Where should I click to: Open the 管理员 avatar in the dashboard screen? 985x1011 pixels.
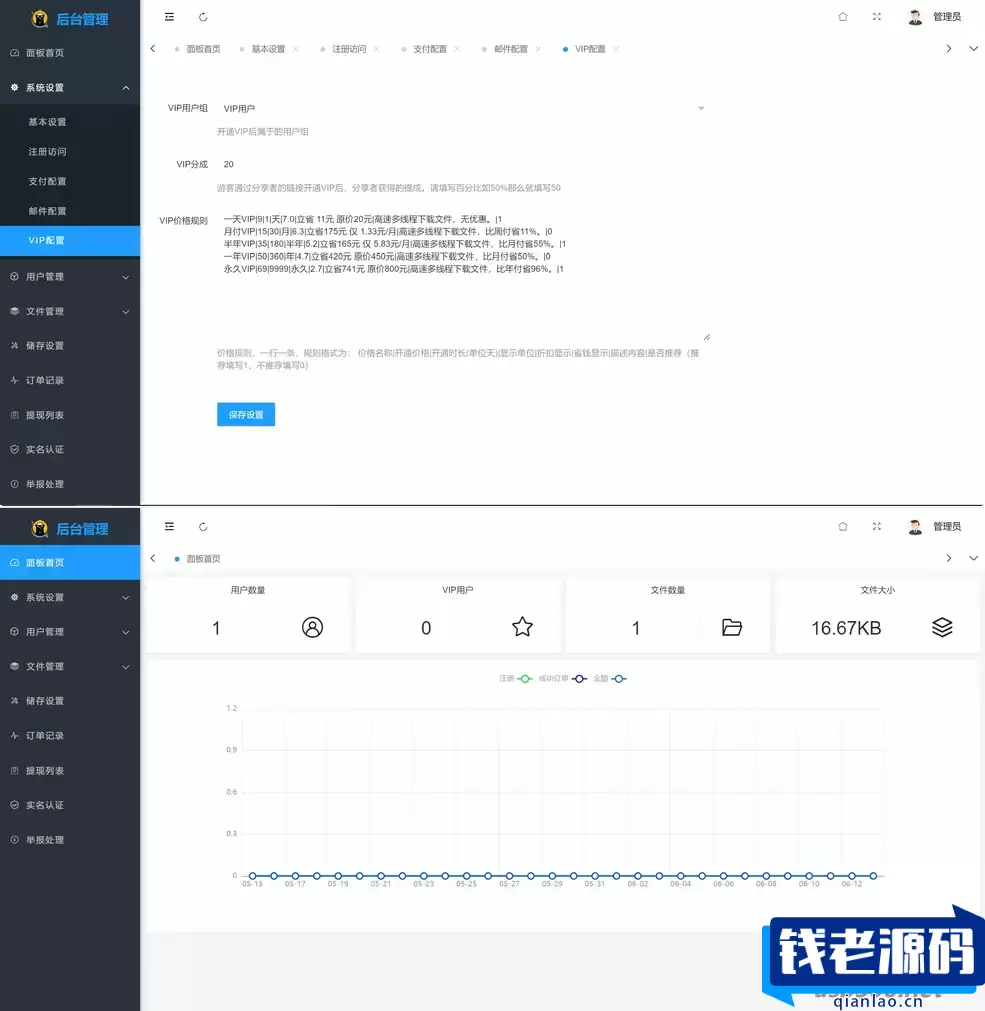(915, 527)
